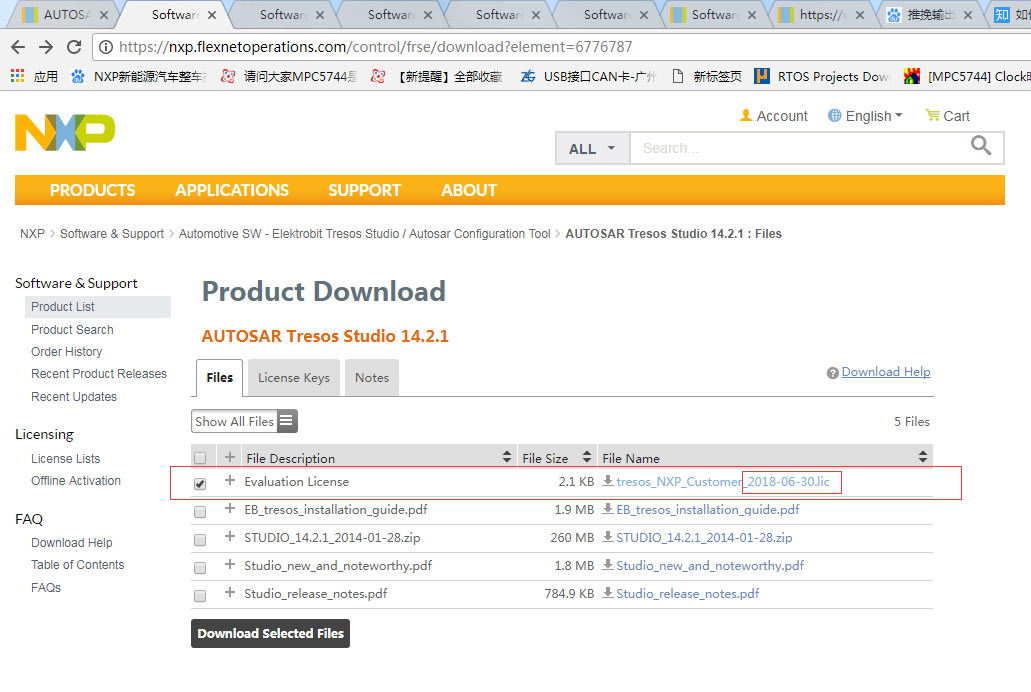1031x692 pixels.
Task: Click the search magnifier icon
Action: [x=980, y=145]
